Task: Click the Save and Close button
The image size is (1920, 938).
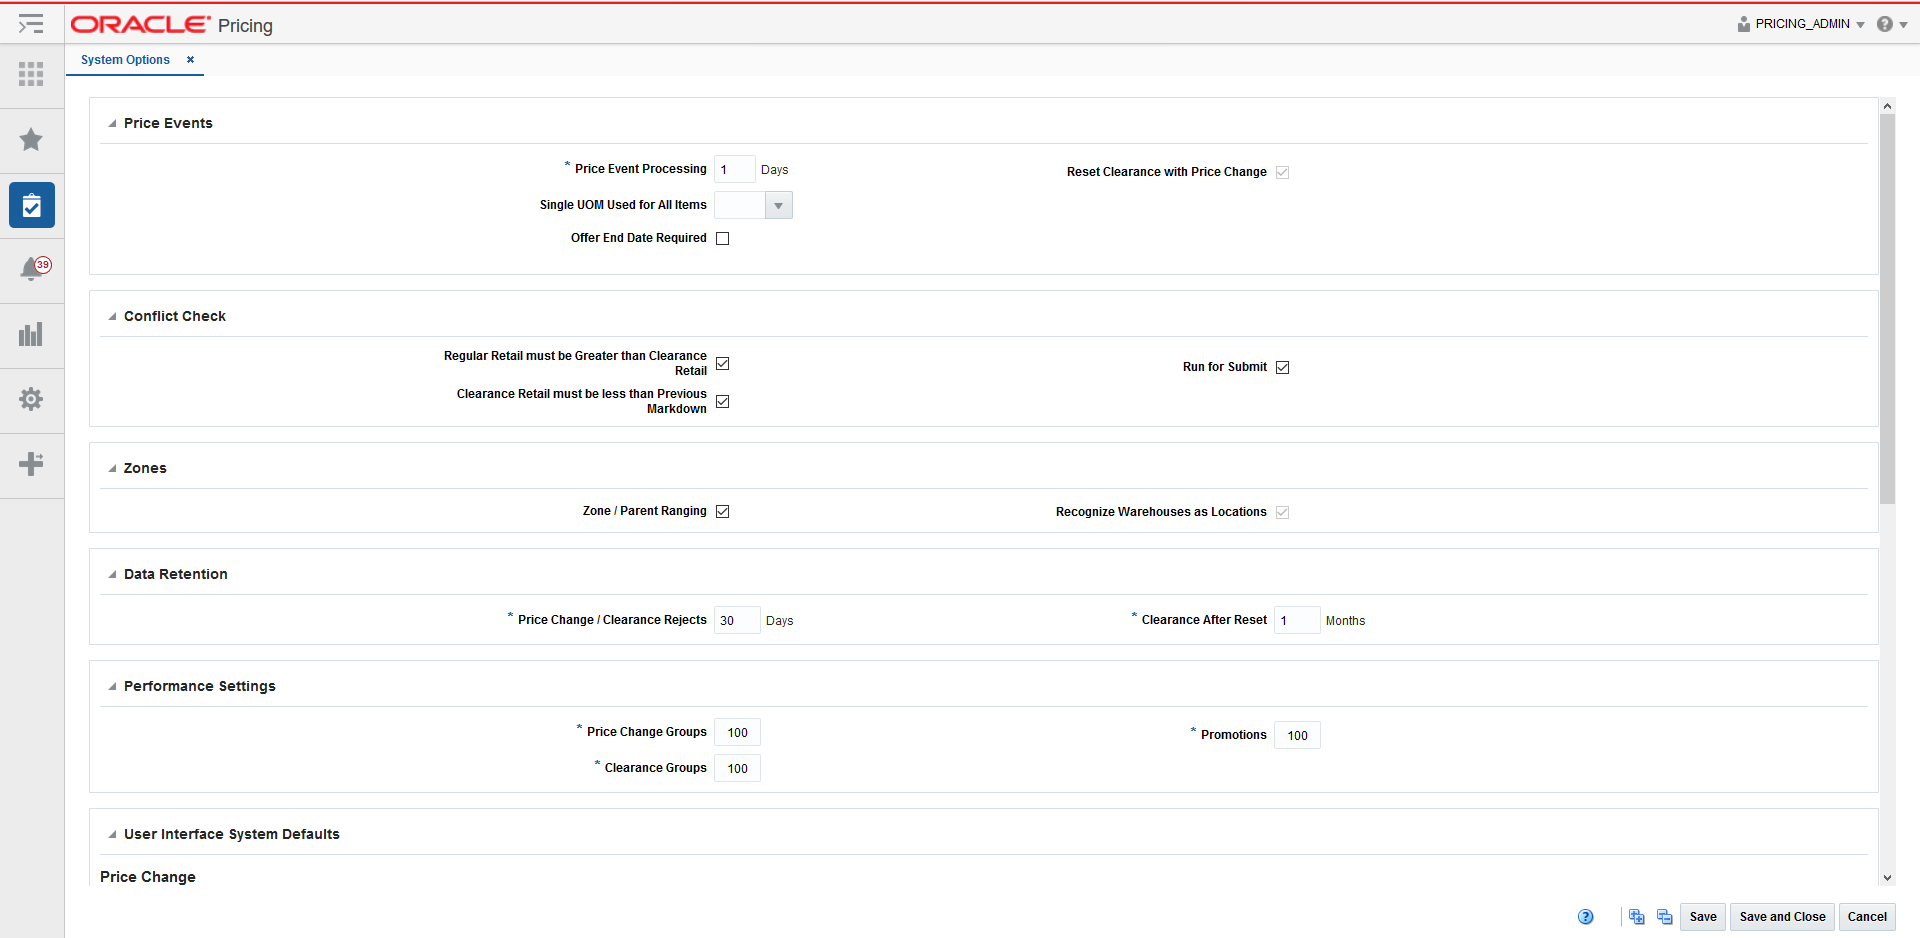Action: pyautogui.click(x=1782, y=917)
